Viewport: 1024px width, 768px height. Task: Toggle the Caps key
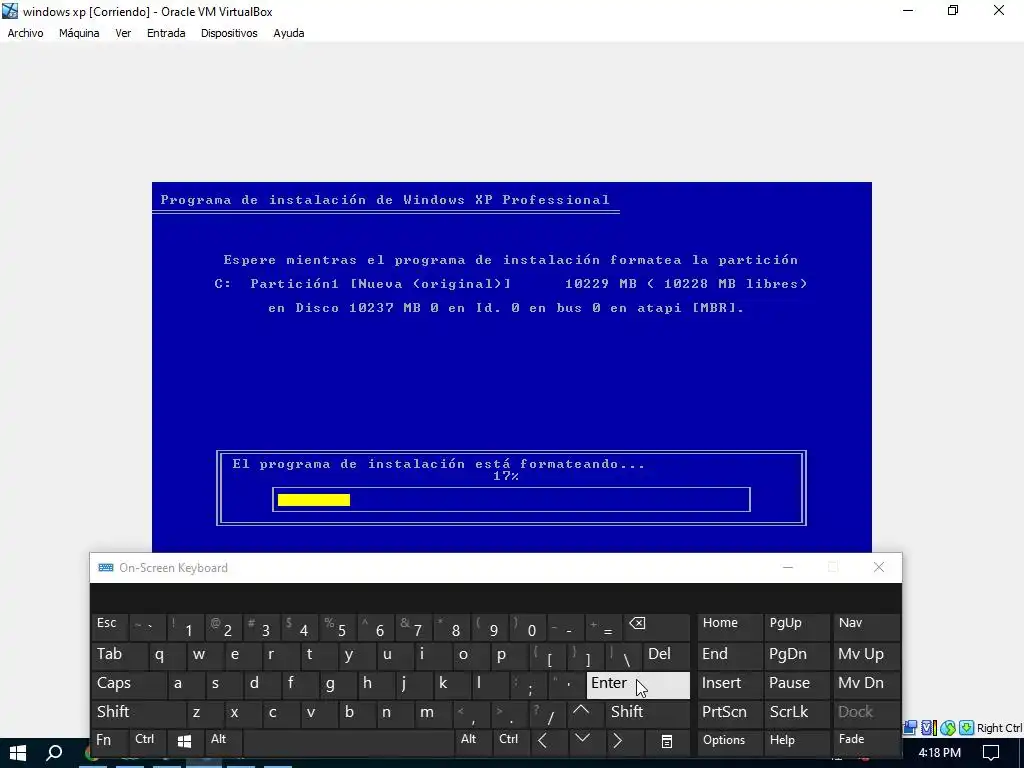(x=129, y=684)
